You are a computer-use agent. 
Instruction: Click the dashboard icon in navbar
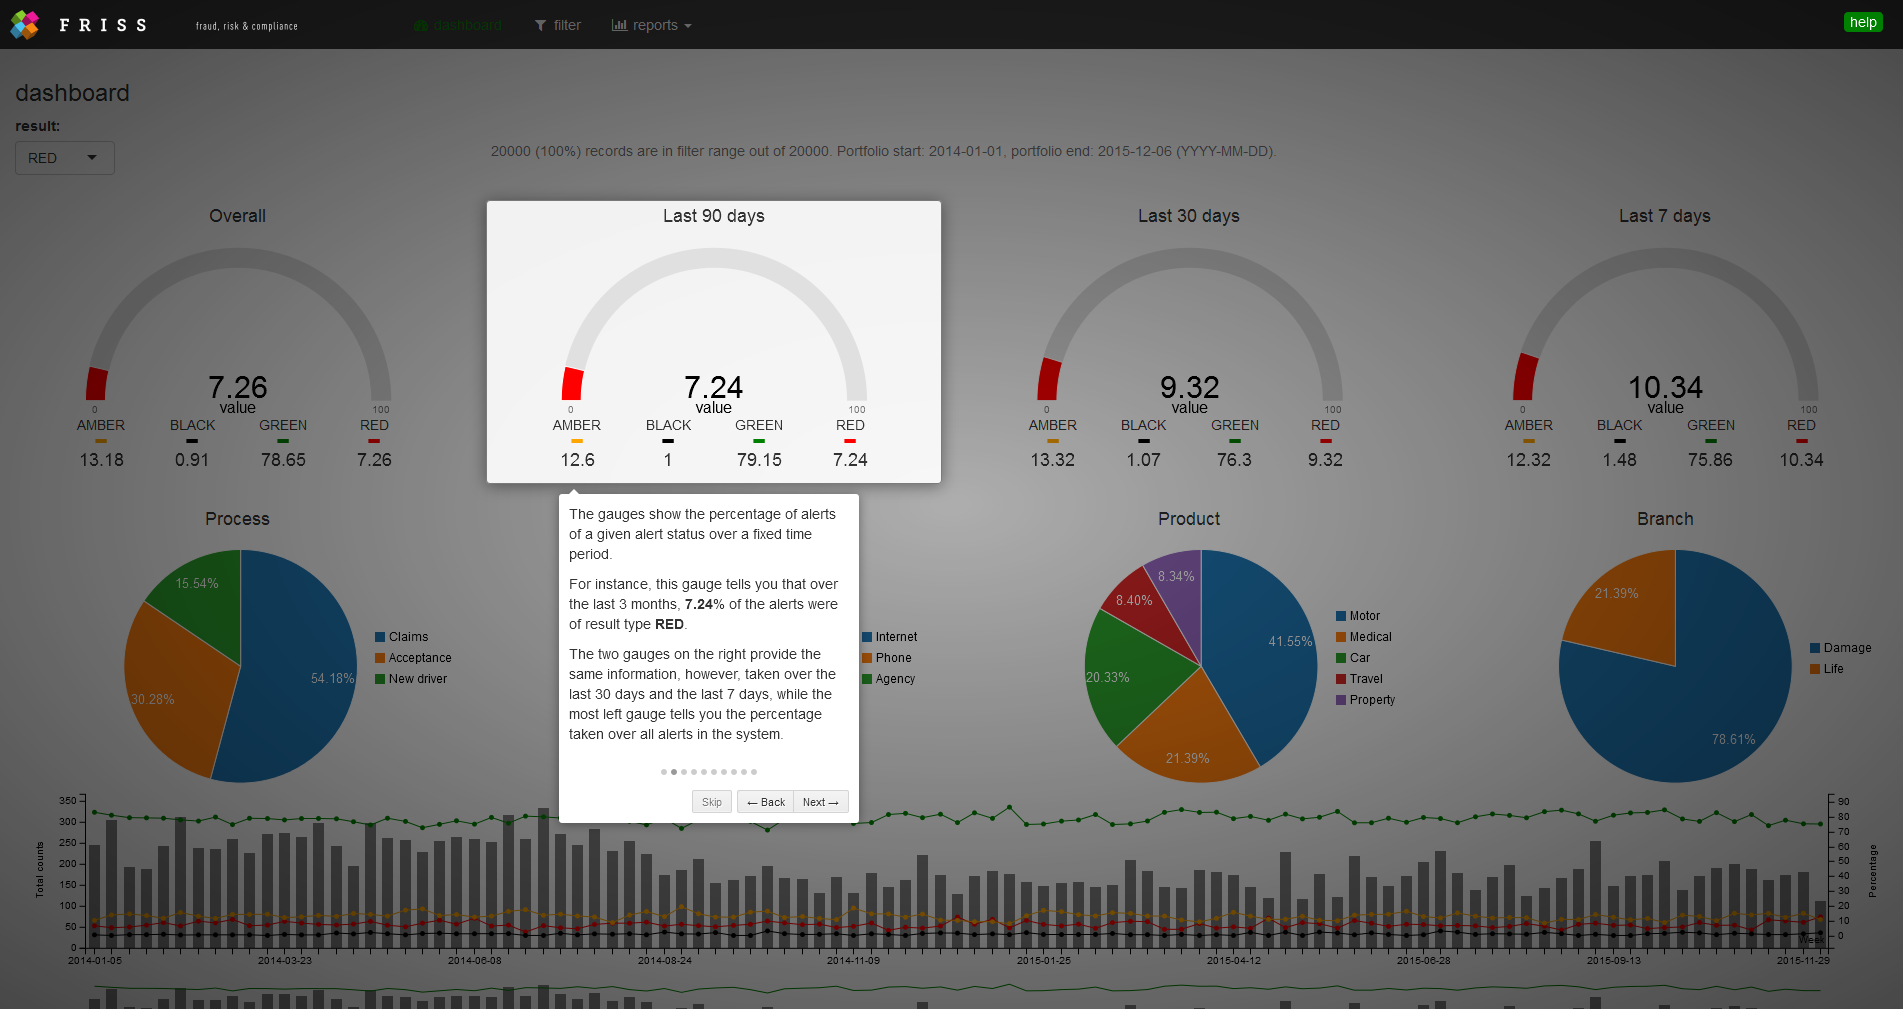[x=421, y=26]
